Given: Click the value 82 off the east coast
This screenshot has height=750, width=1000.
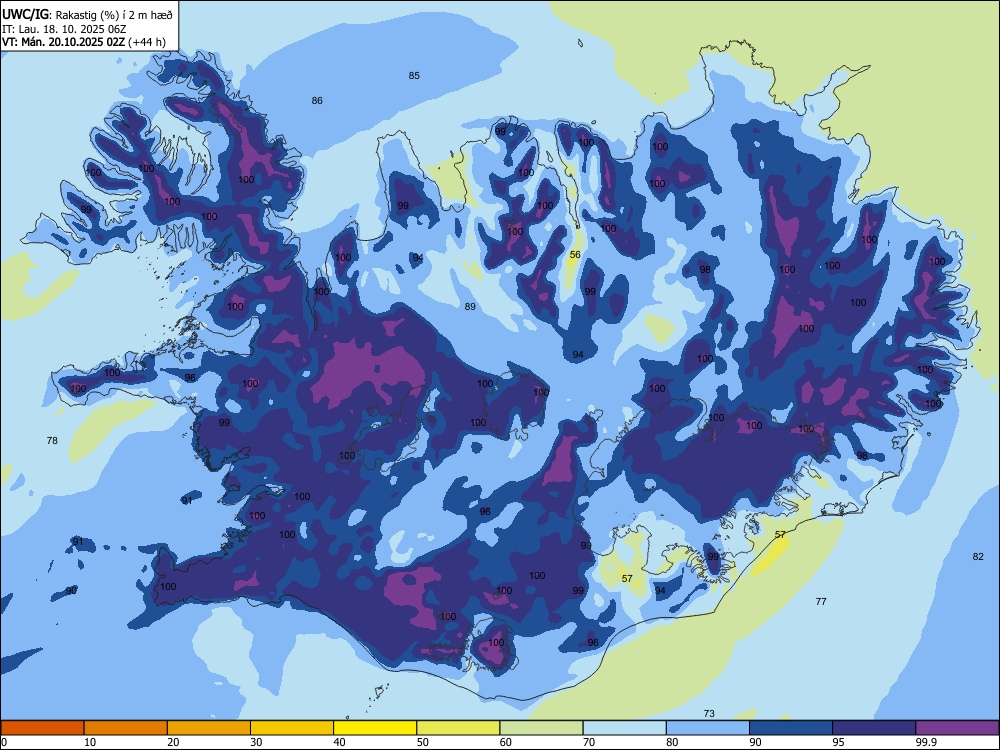Looking at the screenshot, I should 978,556.
